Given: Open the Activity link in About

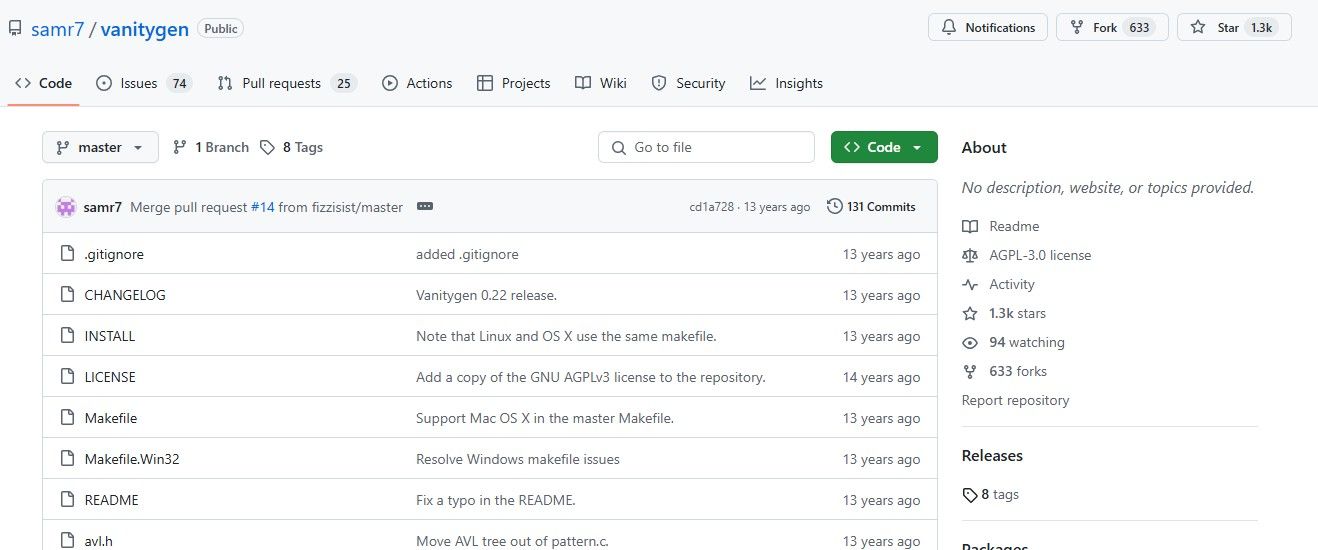Looking at the screenshot, I should coord(998,284).
